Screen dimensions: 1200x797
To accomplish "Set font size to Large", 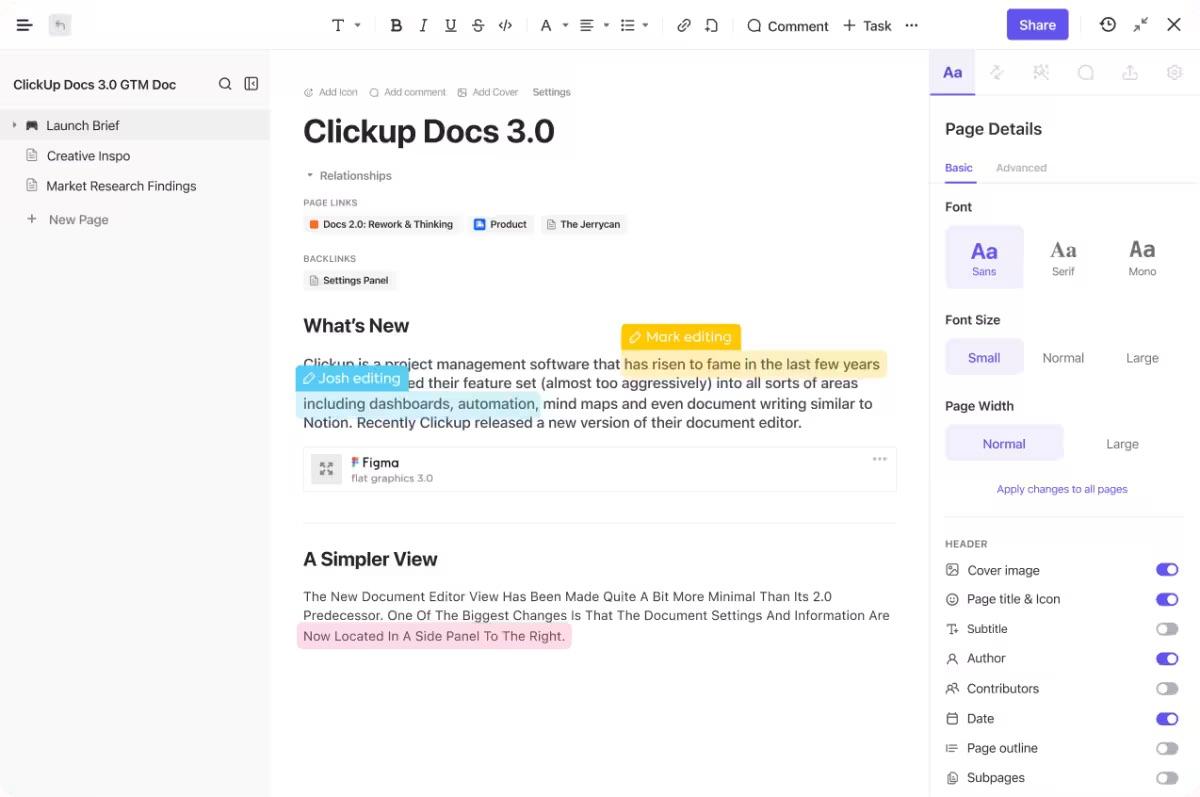I will 1142,357.
